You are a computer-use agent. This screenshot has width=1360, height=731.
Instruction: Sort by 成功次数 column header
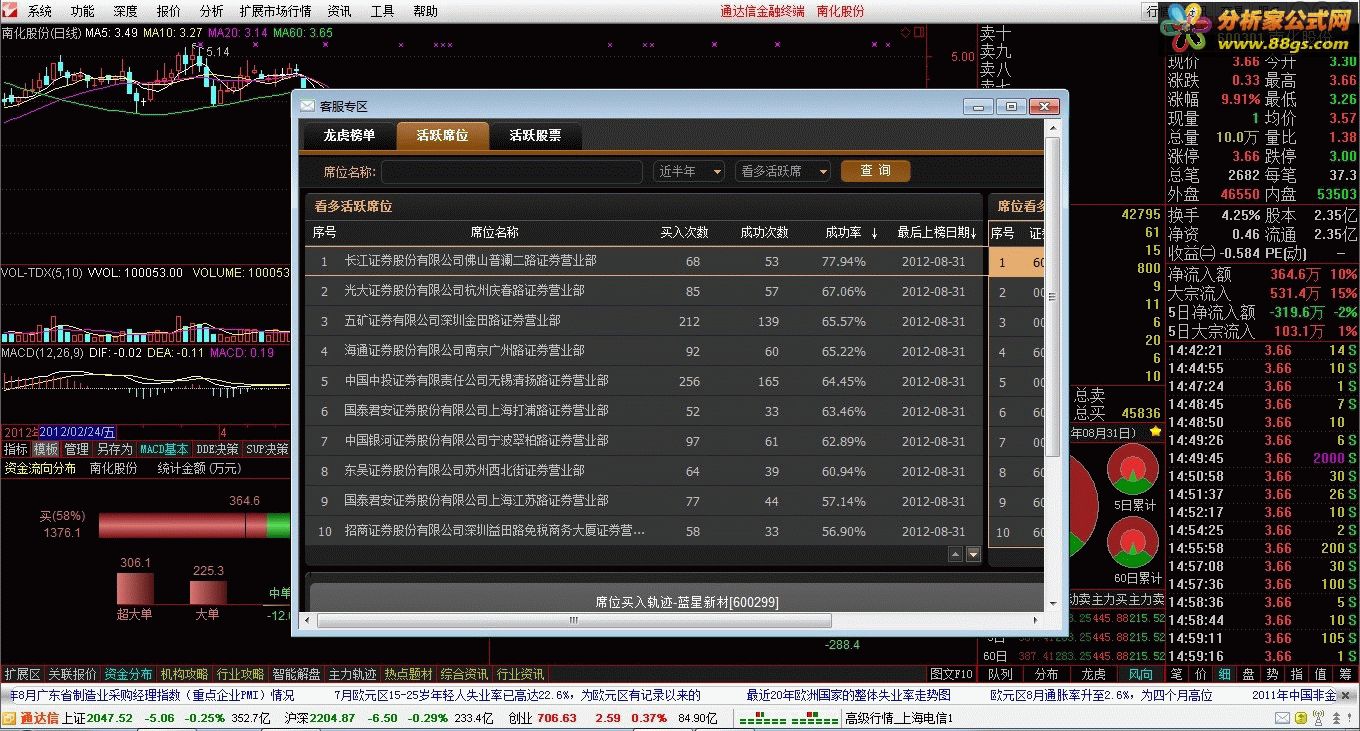pyautogui.click(x=764, y=232)
